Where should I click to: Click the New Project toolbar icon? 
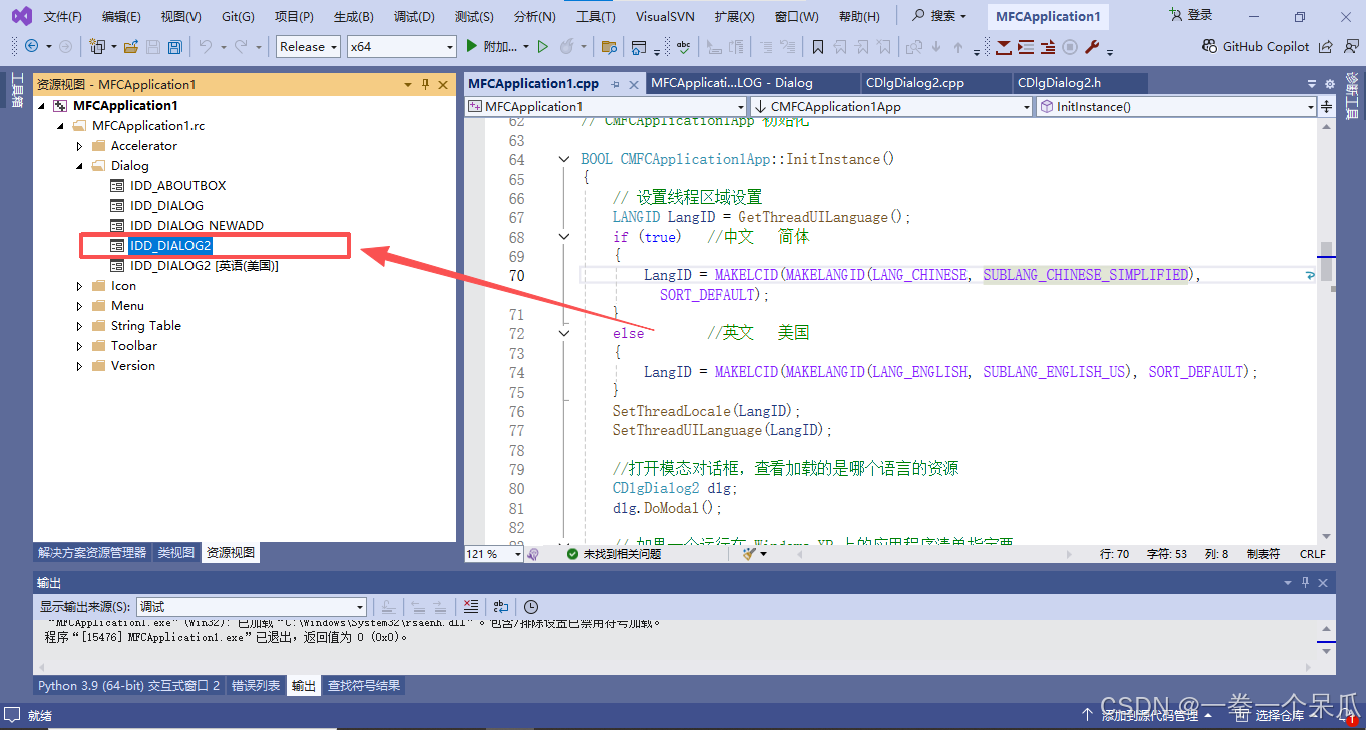(x=97, y=46)
